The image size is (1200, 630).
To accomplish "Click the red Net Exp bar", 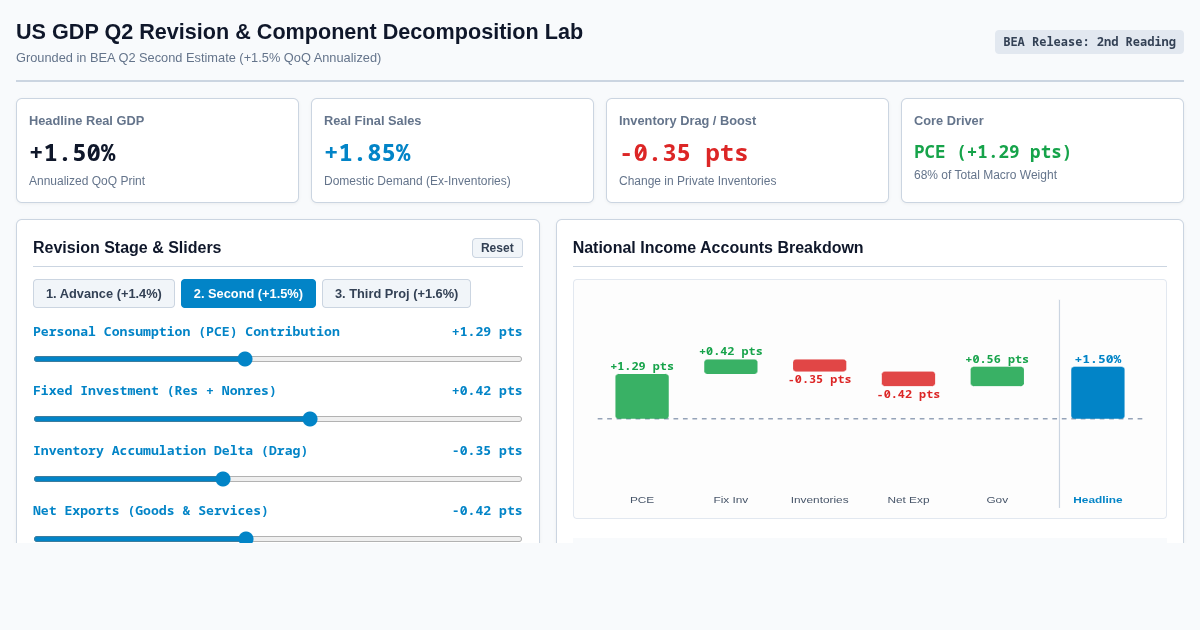I will [908, 379].
